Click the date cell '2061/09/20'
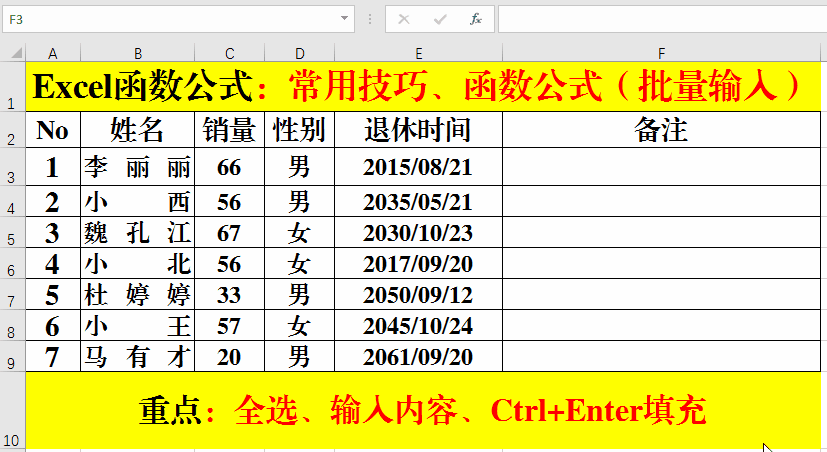Image resolution: width=827 pixels, height=452 pixels. 419,356
